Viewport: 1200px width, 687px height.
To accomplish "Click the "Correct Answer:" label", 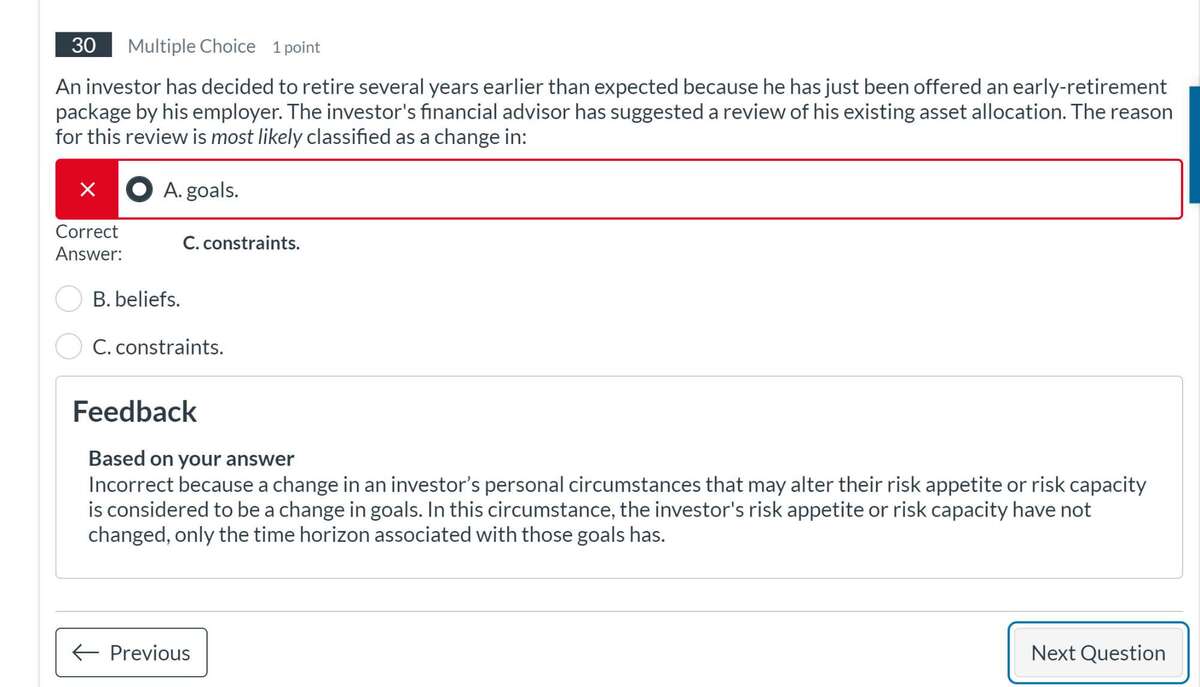I will [x=88, y=243].
